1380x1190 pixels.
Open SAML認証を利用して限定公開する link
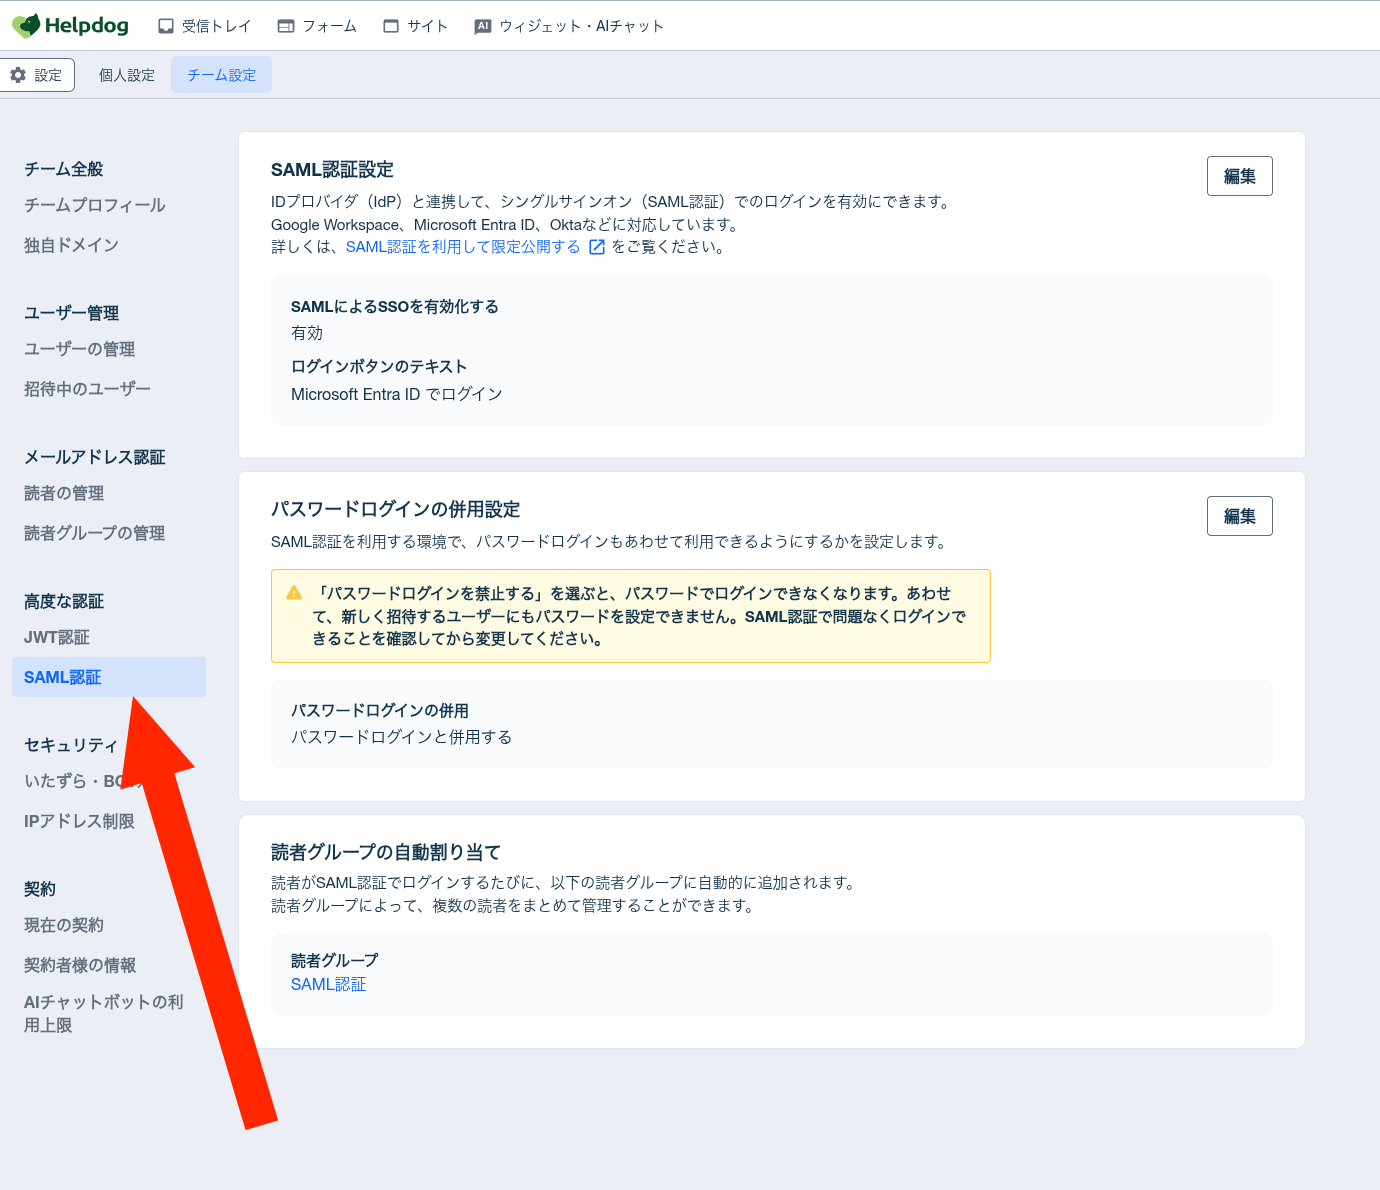(463, 247)
